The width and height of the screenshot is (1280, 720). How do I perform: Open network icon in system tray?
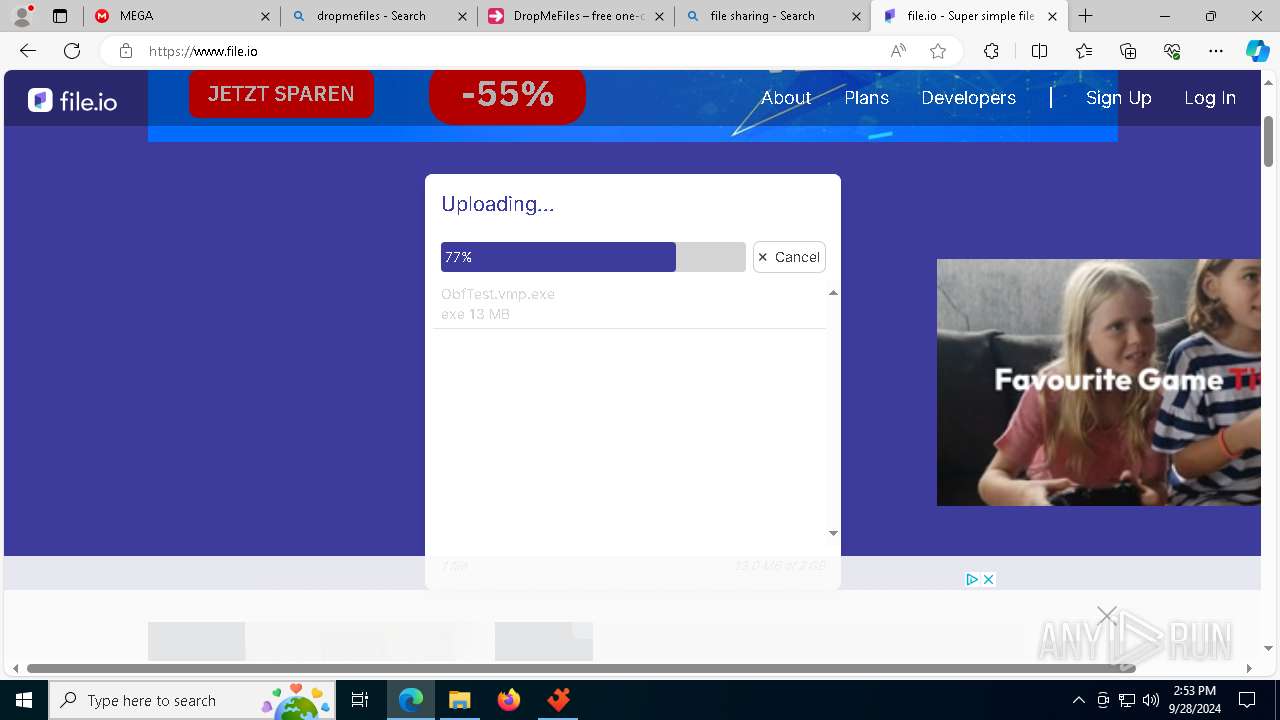[x=1127, y=700]
